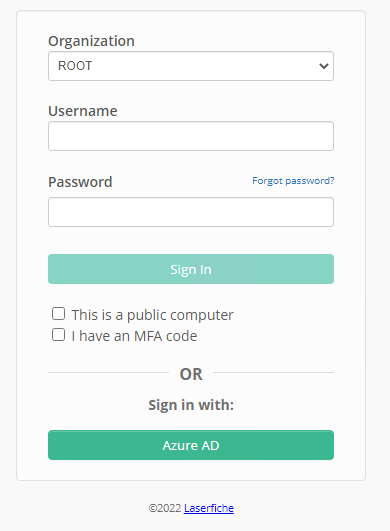Click the Username field label
The image size is (390, 531).
(83, 111)
